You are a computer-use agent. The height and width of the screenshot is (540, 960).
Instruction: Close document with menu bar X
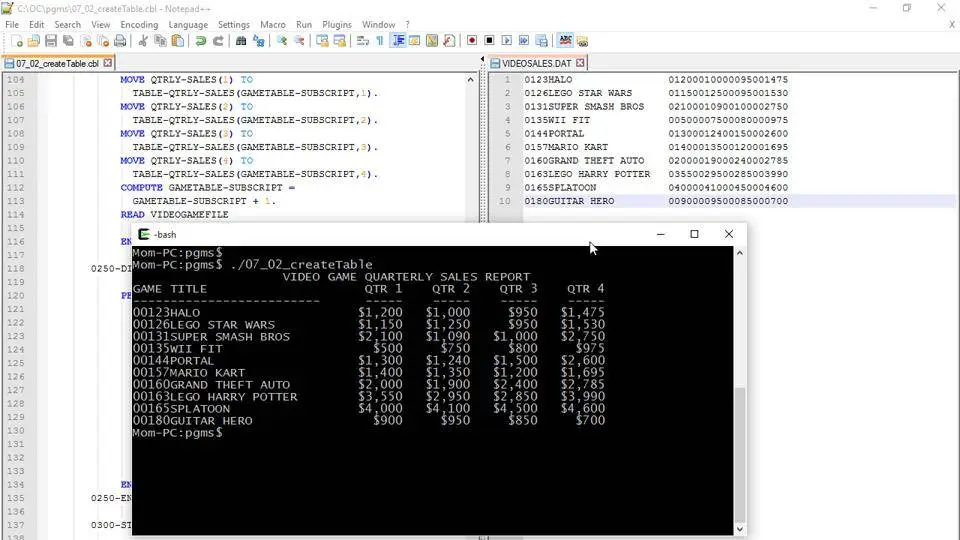pyautogui.click(x=952, y=24)
